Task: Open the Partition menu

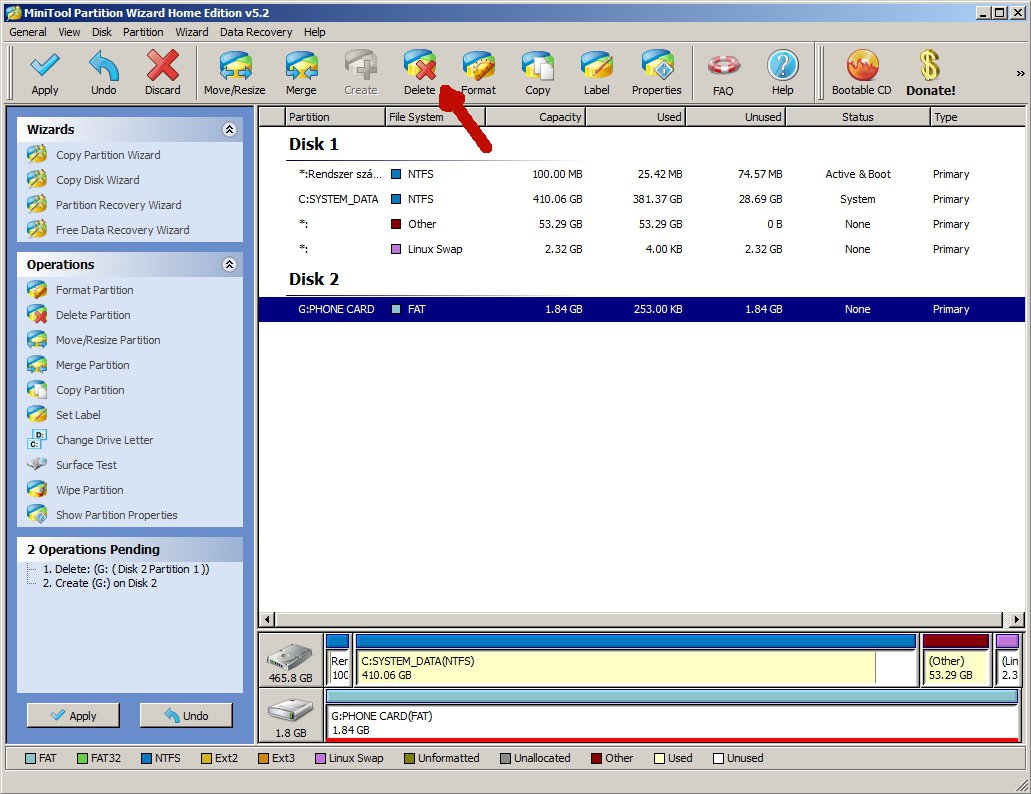Action: tap(143, 32)
